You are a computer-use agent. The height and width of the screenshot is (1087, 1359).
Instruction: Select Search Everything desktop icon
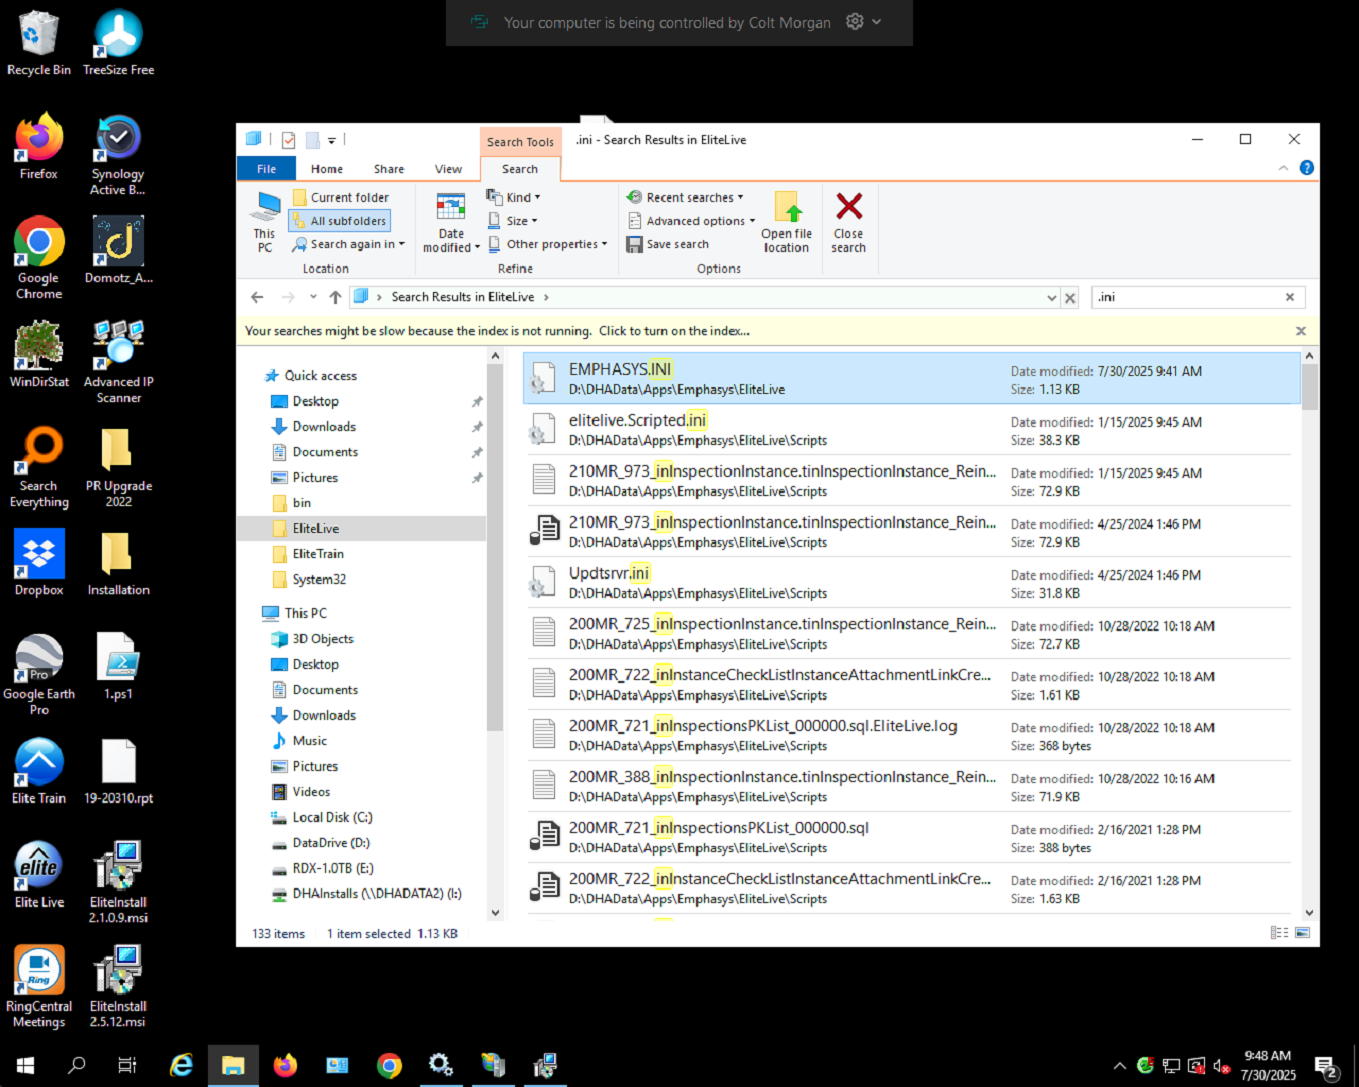pyautogui.click(x=39, y=467)
